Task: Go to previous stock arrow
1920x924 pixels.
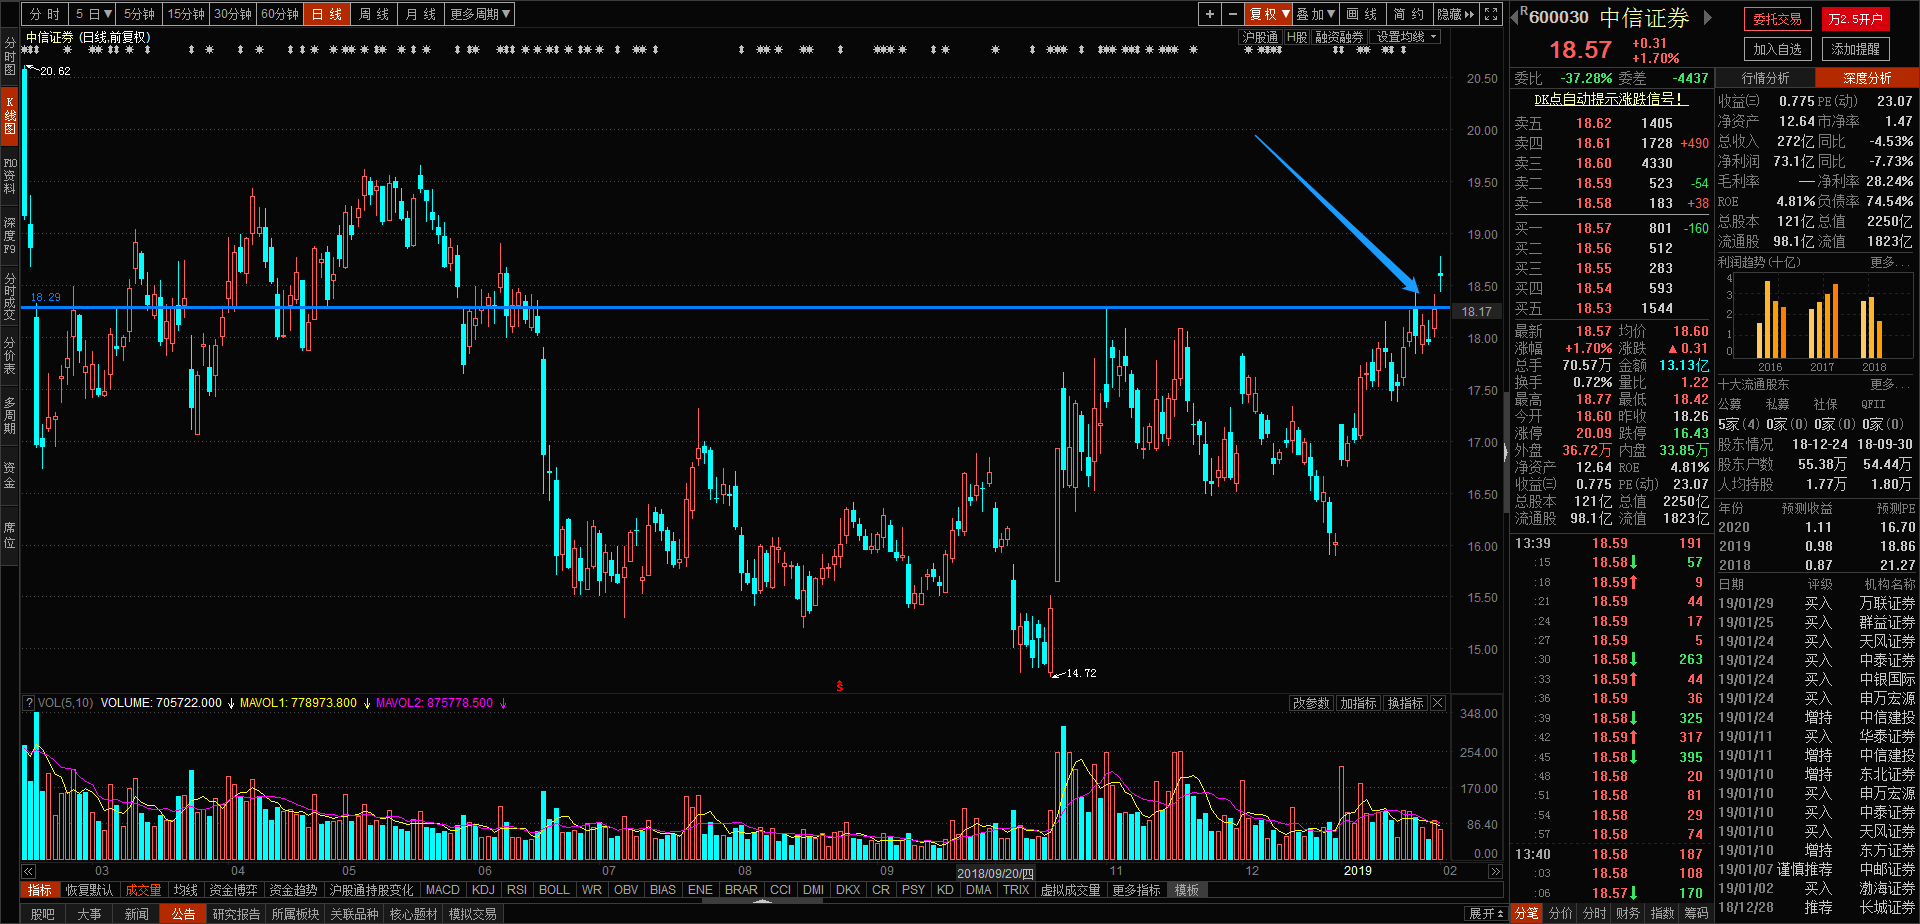Action: [1515, 17]
